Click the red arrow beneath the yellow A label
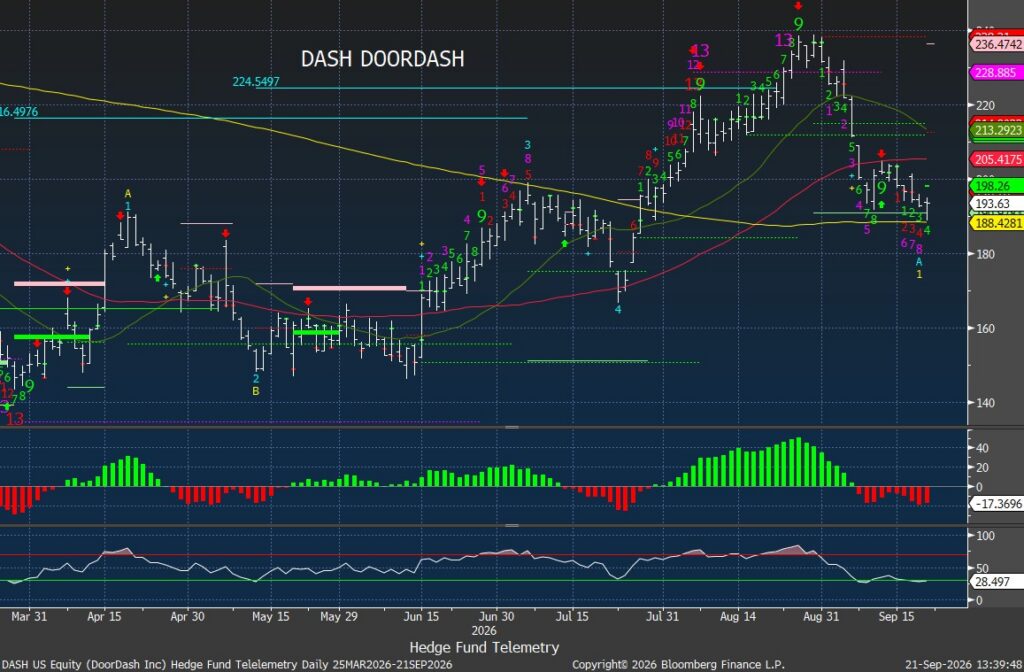The width and height of the screenshot is (1024, 672). pos(121,216)
